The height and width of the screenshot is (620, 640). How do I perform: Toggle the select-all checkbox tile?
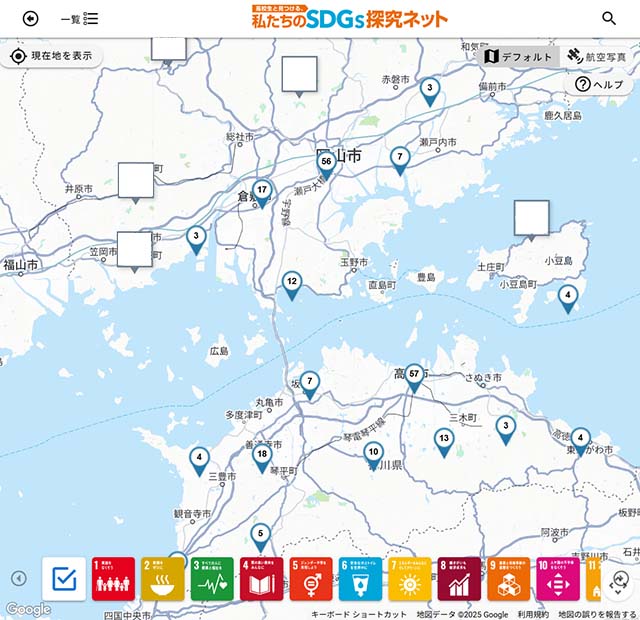(64, 579)
